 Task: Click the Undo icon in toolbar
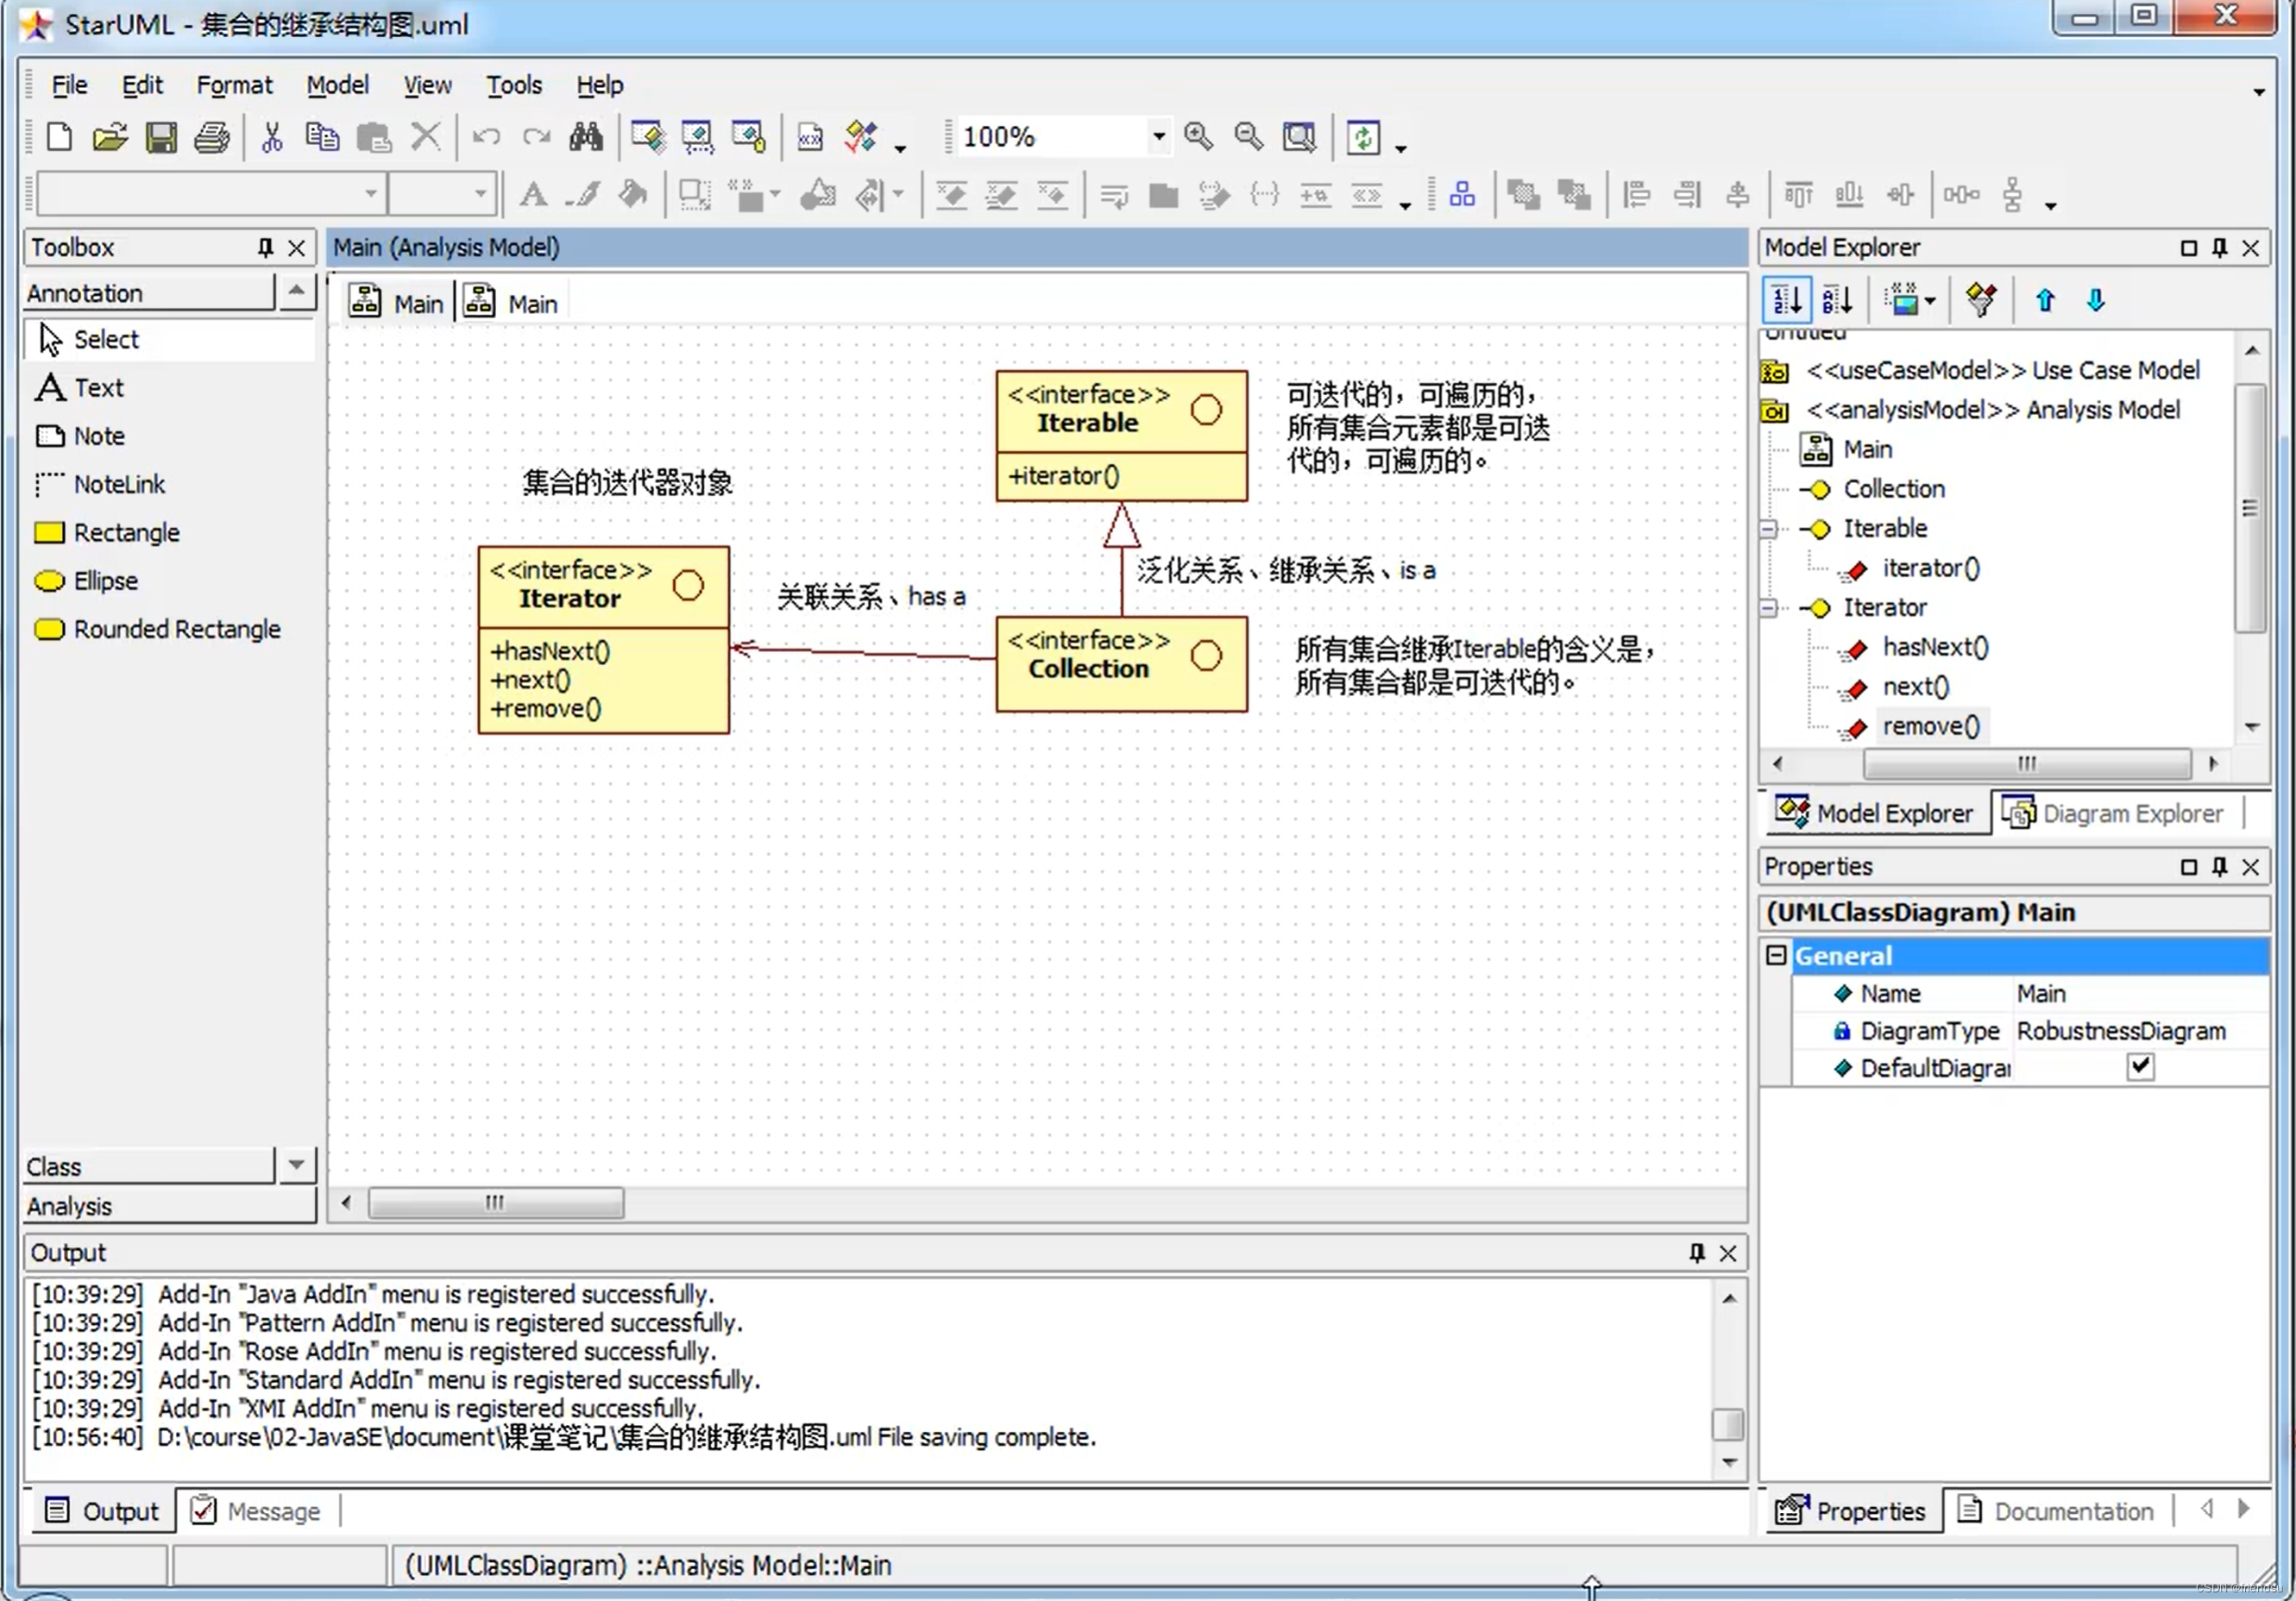487,138
